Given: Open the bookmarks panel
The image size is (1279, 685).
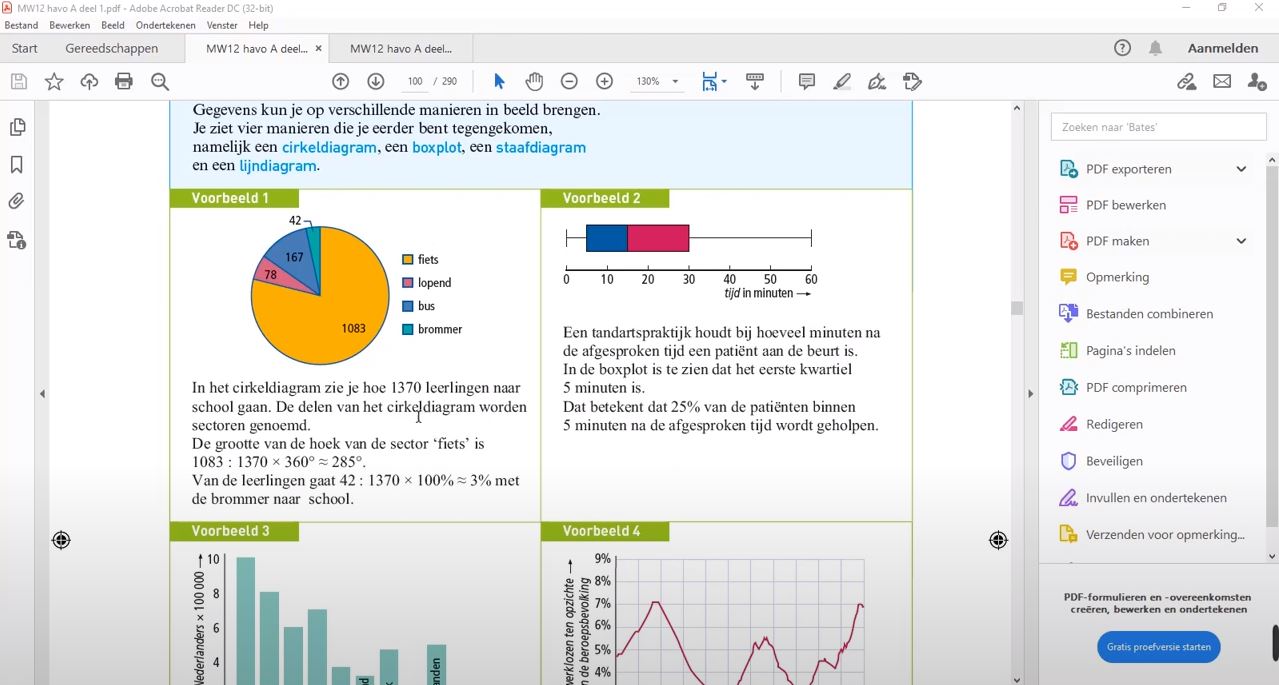Looking at the screenshot, I should pos(17,165).
